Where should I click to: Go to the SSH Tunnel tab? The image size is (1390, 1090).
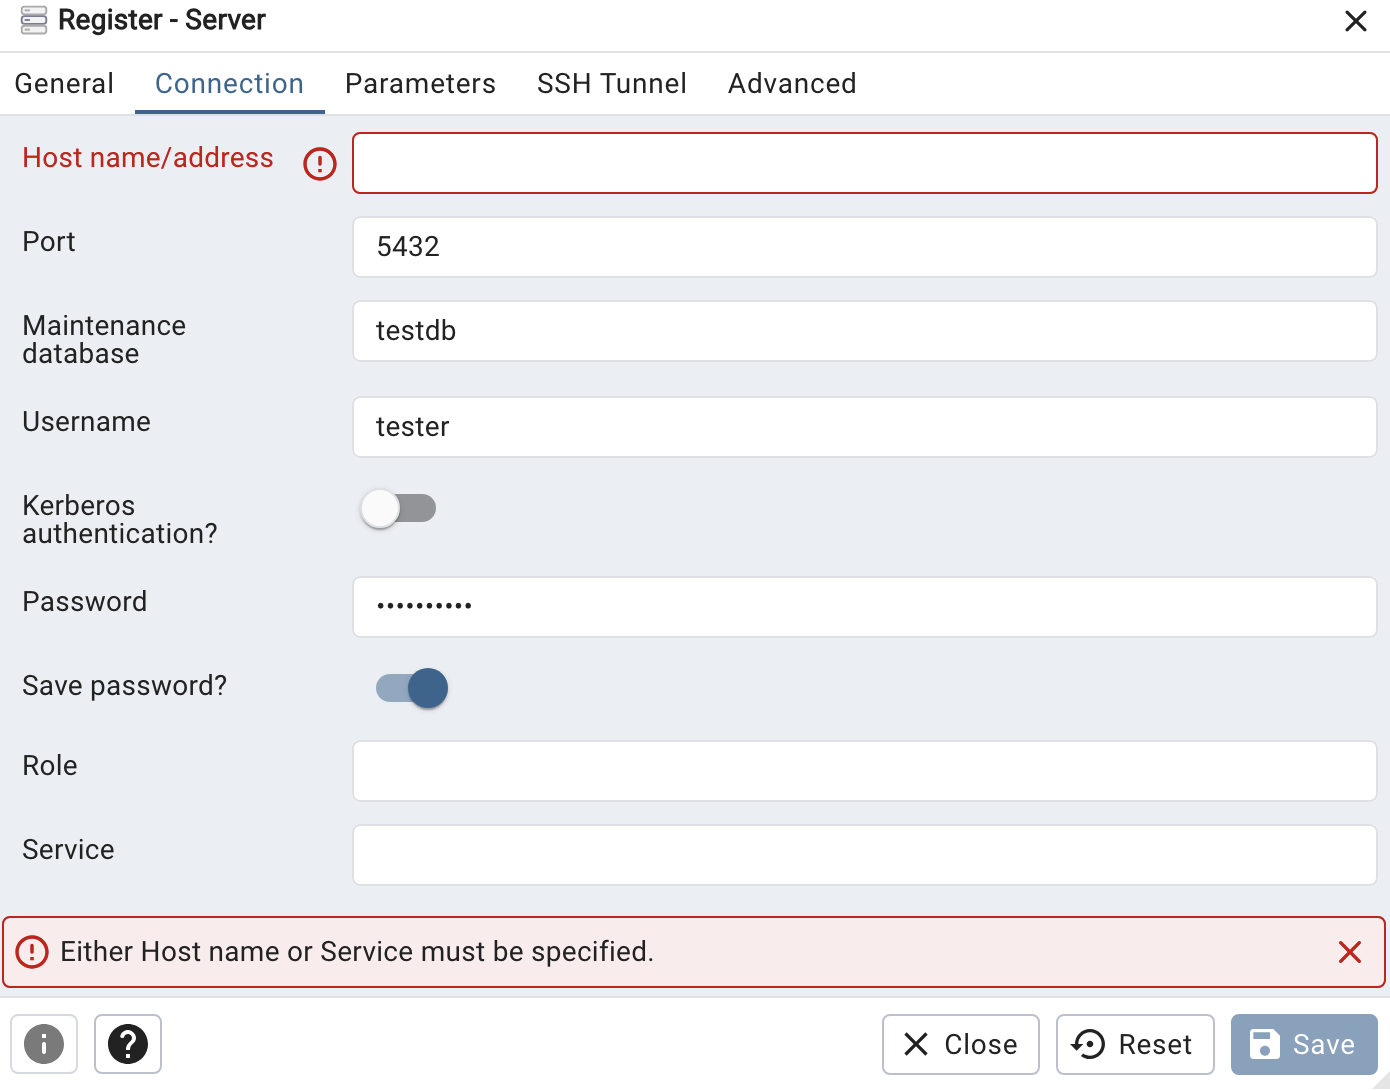pos(611,84)
